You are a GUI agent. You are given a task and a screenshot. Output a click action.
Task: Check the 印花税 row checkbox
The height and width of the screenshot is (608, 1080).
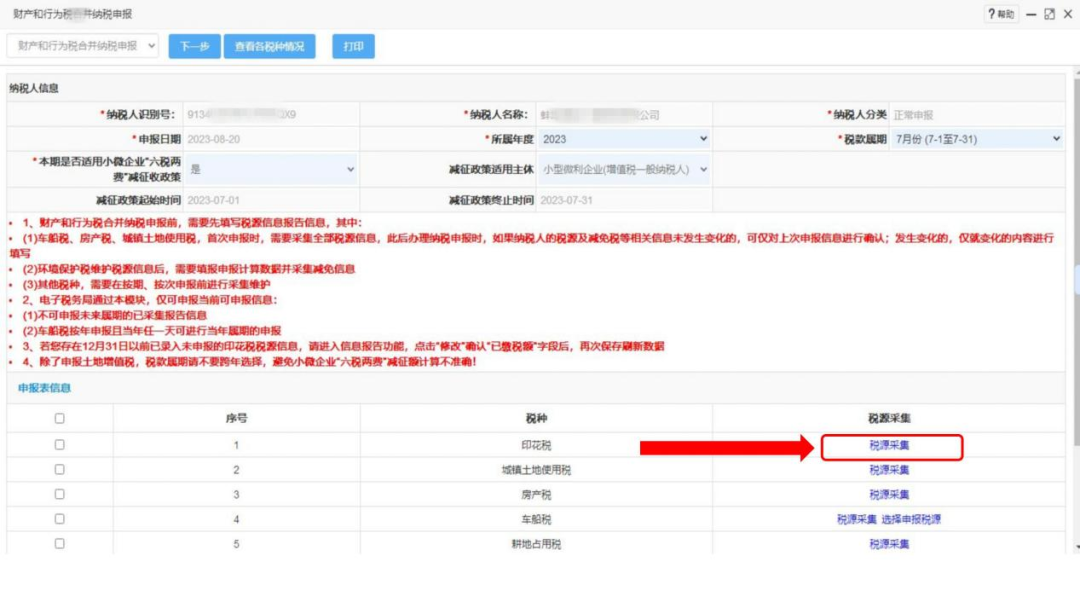pyautogui.click(x=60, y=445)
